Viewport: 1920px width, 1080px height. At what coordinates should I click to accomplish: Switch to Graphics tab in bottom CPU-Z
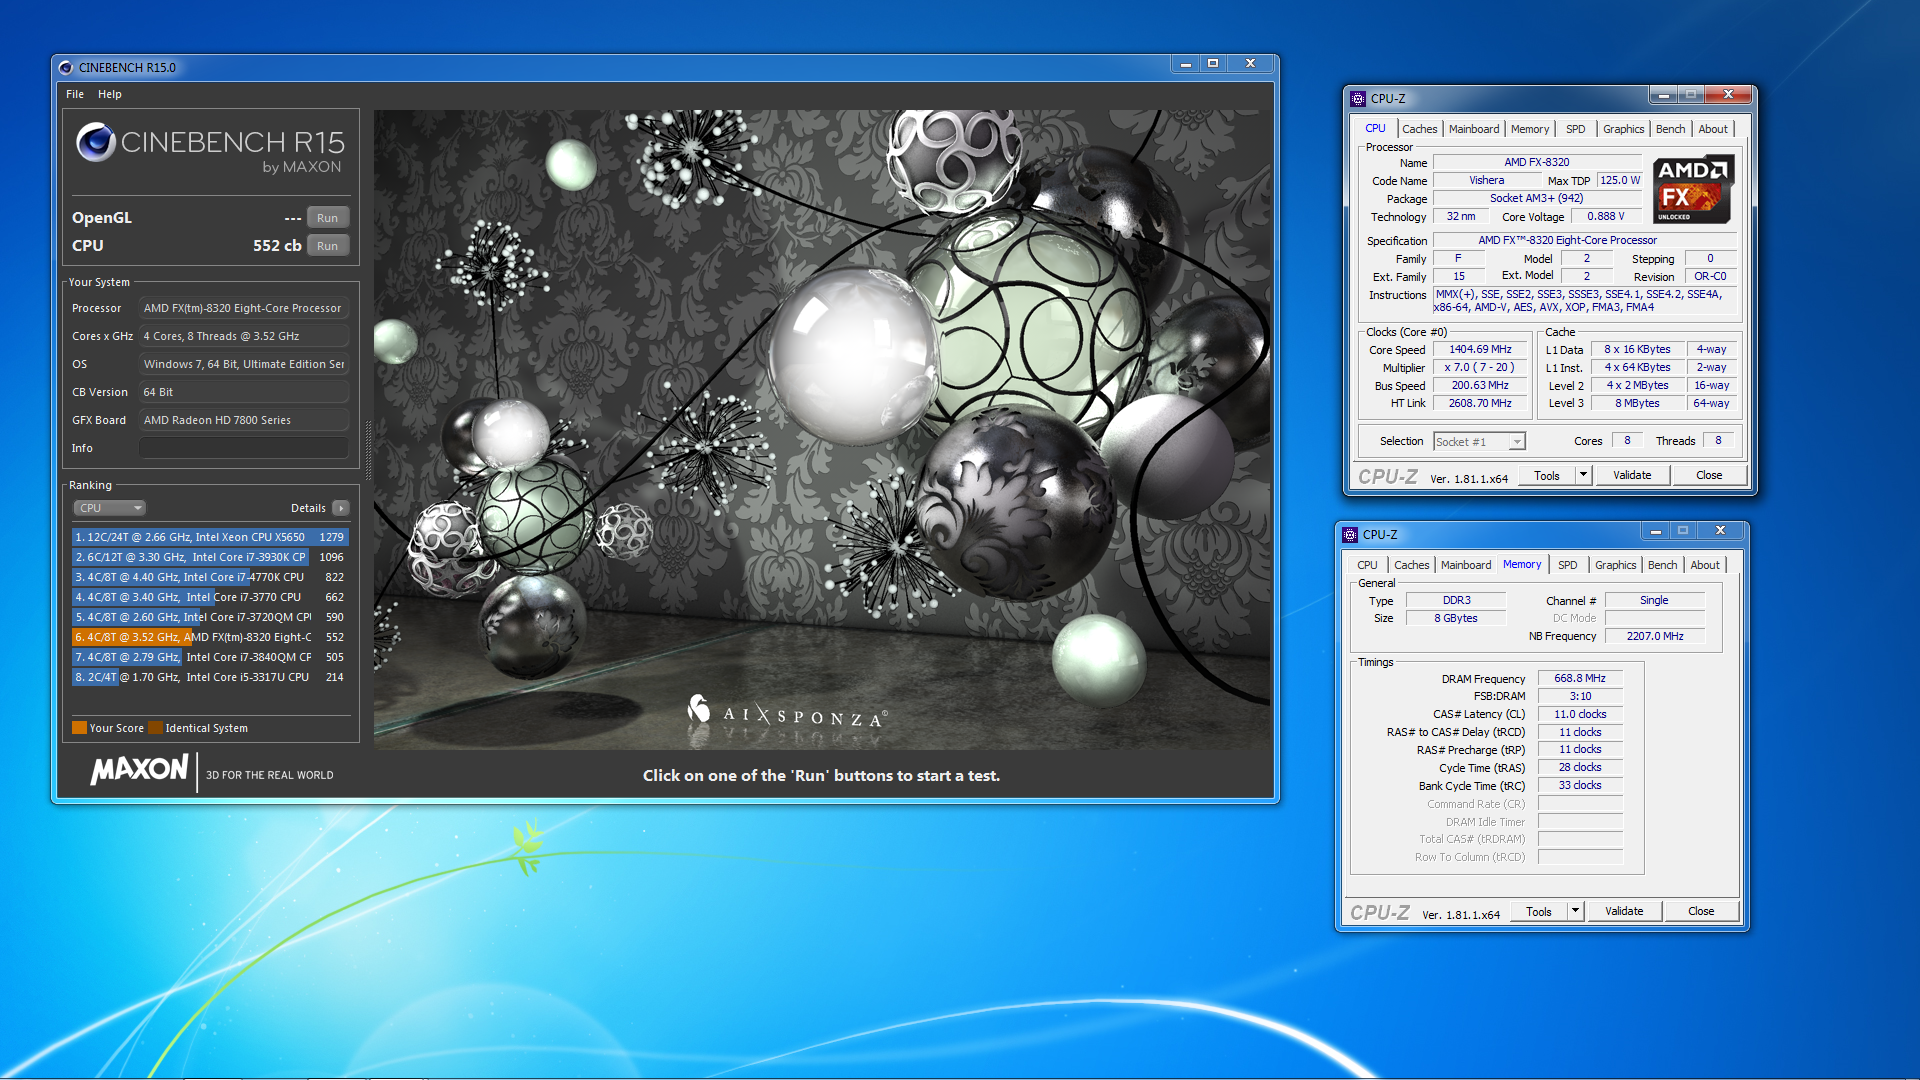(1615, 565)
